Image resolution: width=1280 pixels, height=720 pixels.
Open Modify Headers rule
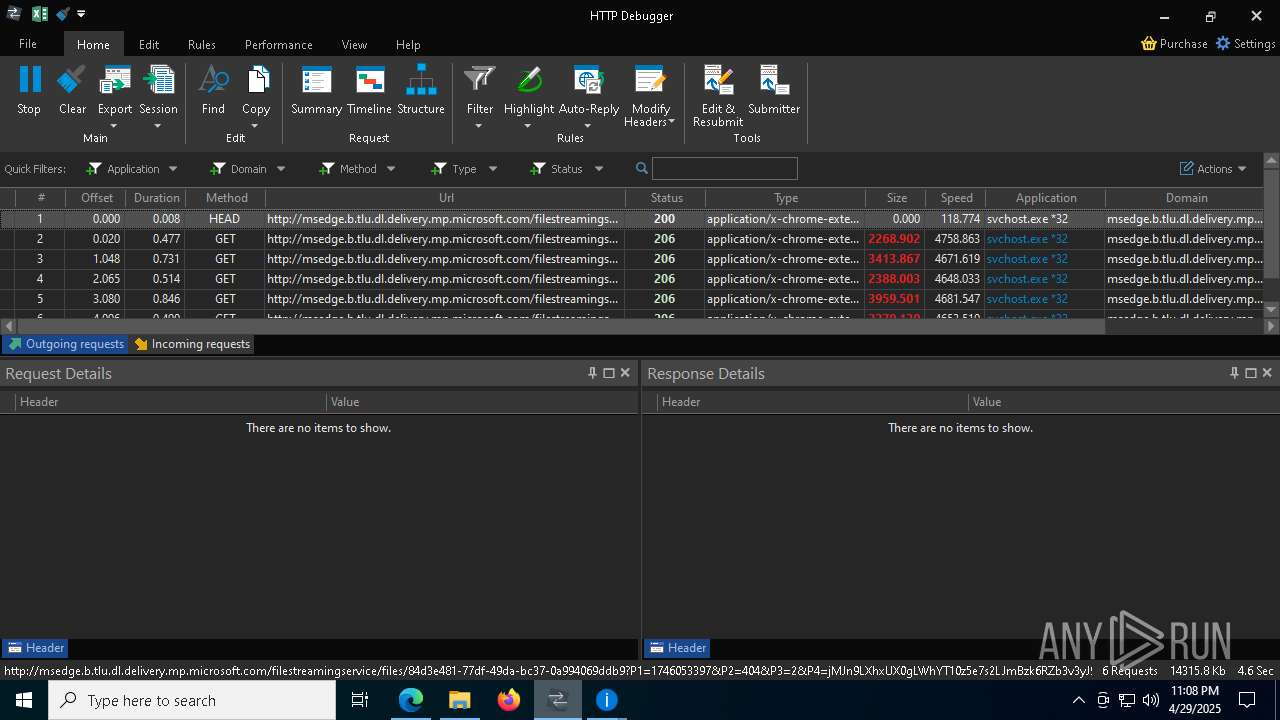tap(650, 97)
